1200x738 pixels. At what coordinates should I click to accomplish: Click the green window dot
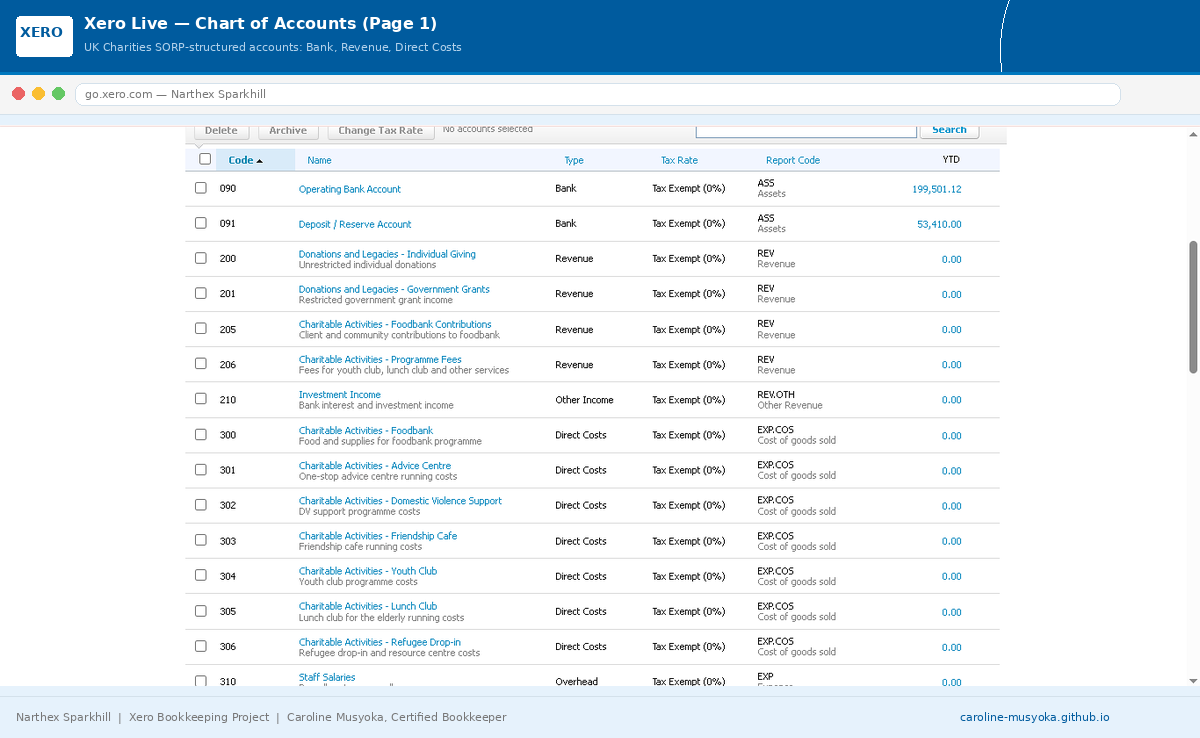pyautogui.click(x=58, y=94)
